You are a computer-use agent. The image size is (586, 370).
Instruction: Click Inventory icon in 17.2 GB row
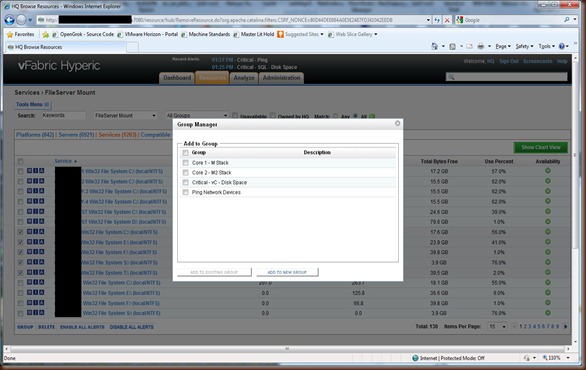[36, 171]
